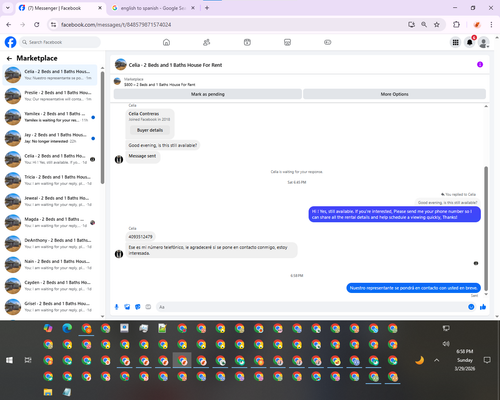Open the volume speaker icon in tray
The height and width of the screenshot is (400, 500).
pyautogui.click(x=446, y=344)
